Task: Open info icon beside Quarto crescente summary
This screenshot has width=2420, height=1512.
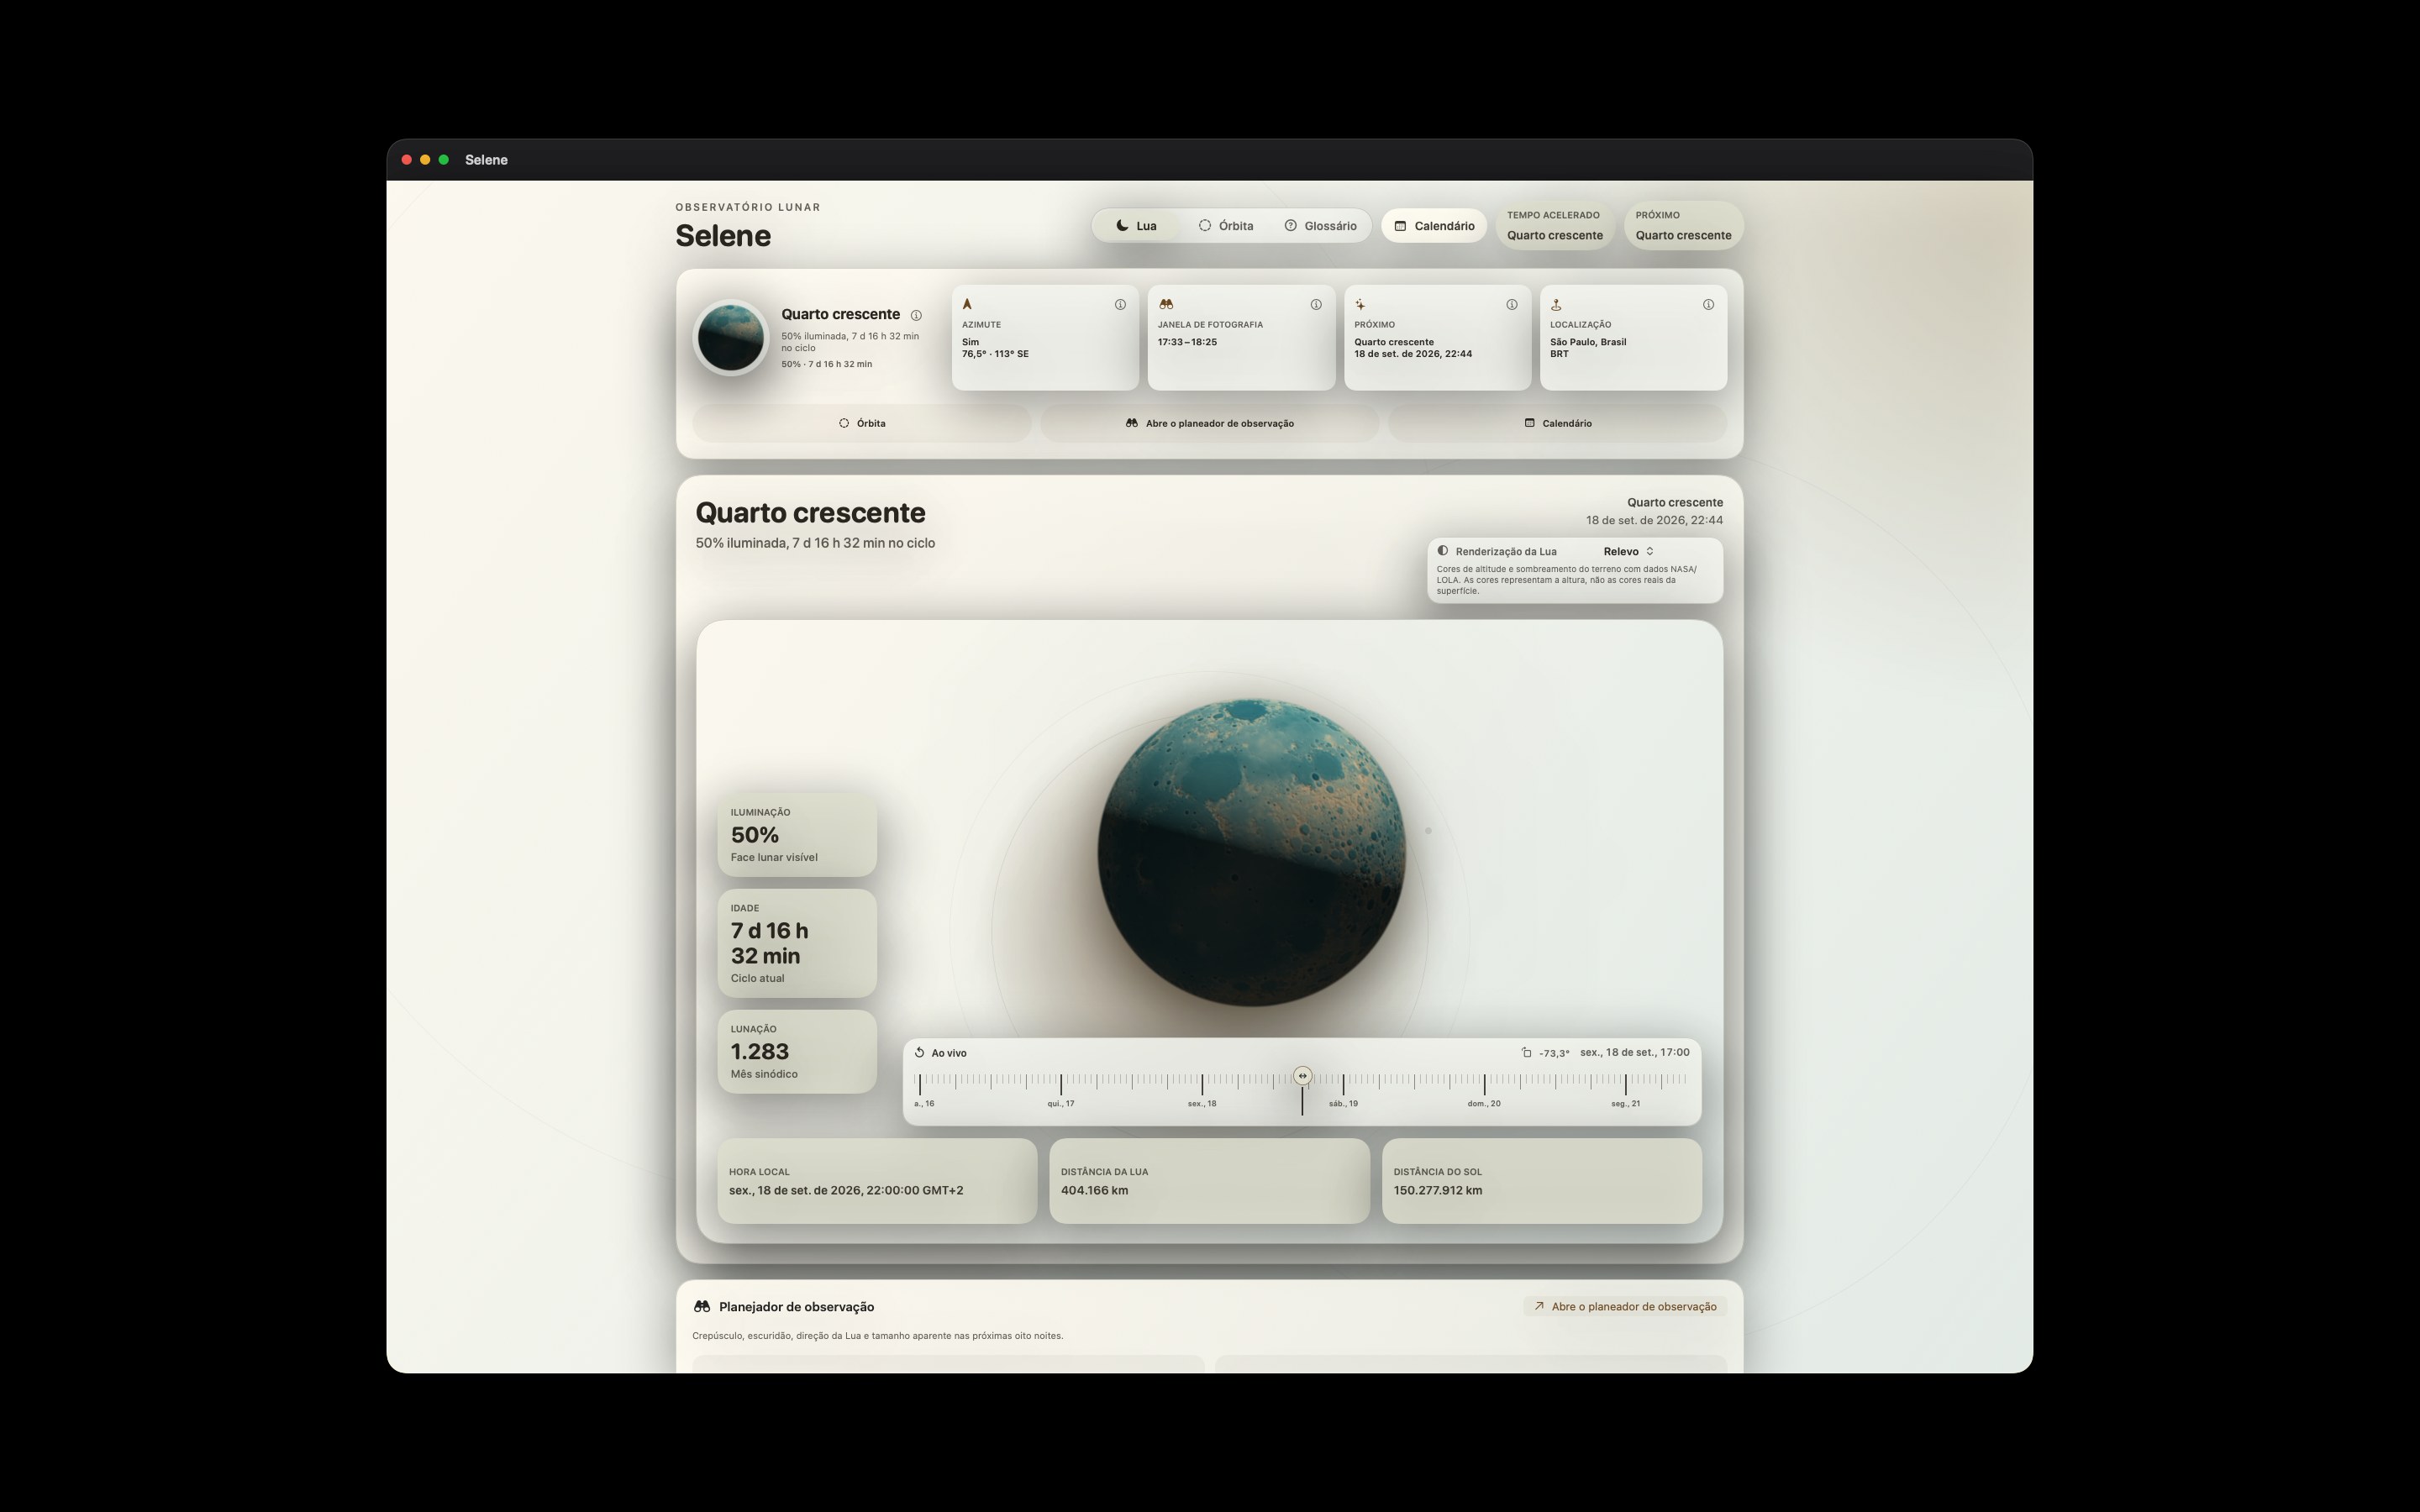Action: pos(916,316)
